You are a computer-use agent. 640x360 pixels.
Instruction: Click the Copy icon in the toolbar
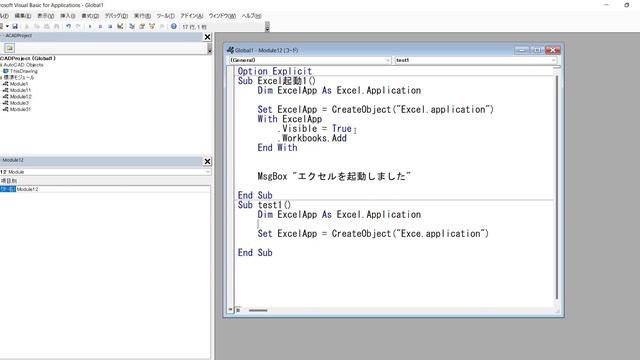tap(37, 26)
